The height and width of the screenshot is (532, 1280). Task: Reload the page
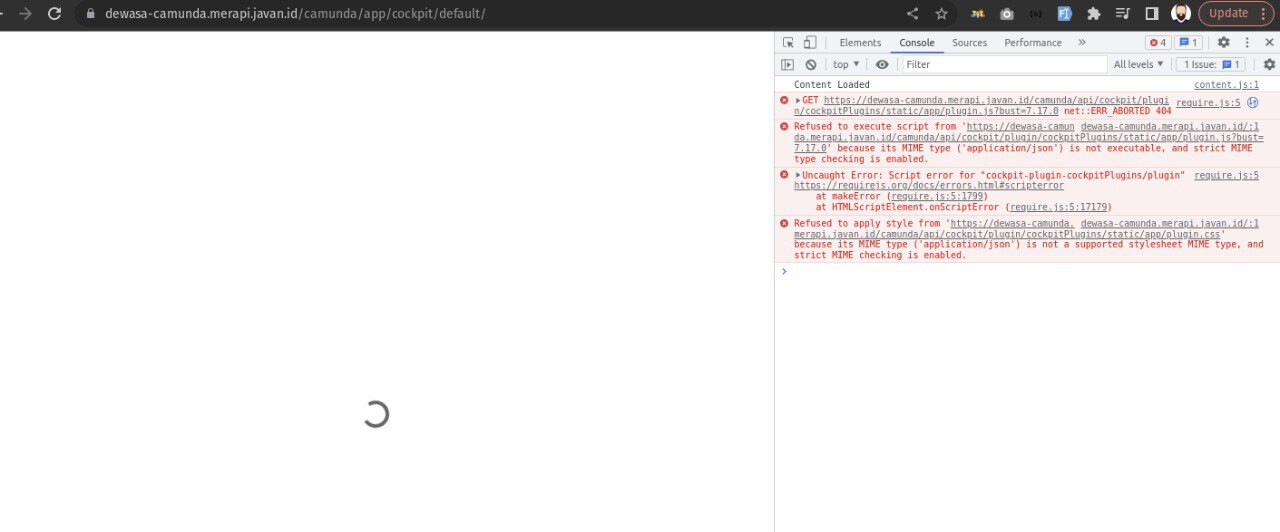54,14
